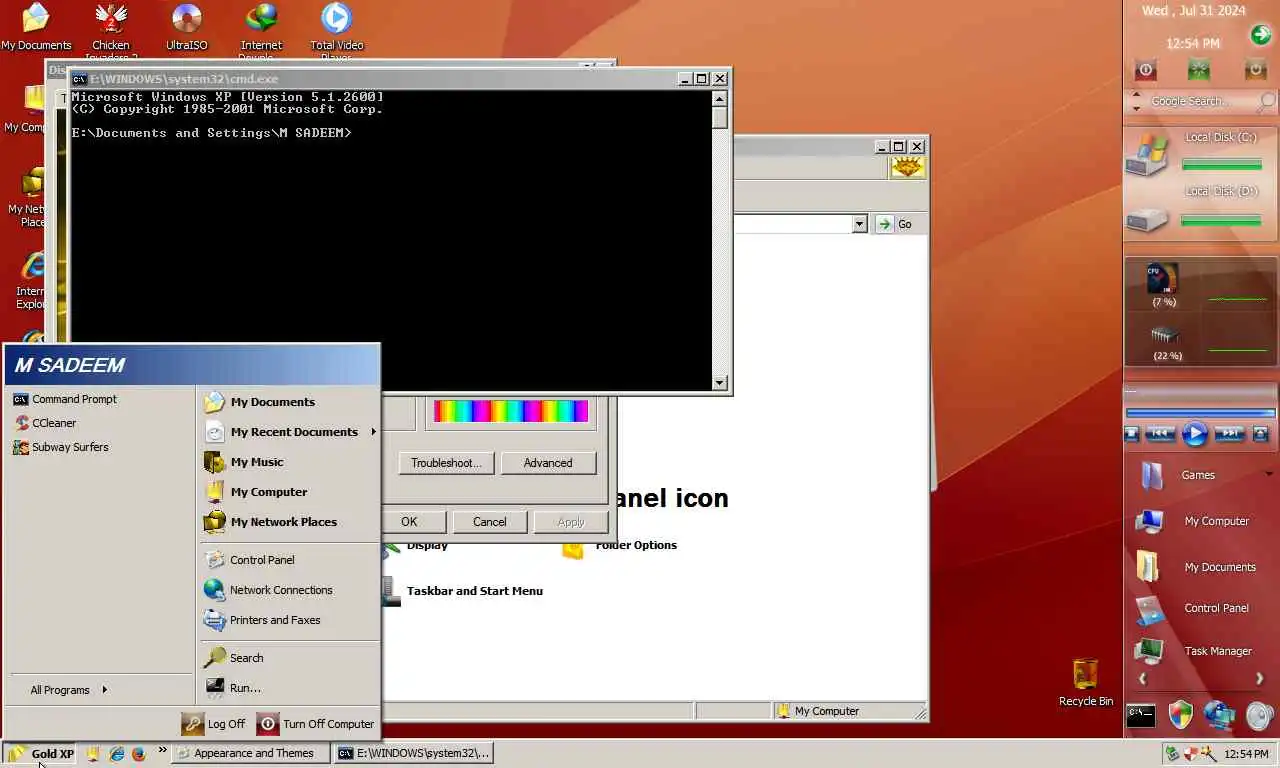Screen dimensions: 1280x768
Task: Click the security shield icon in the sidebar's bottom row
Action: (1181, 715)
